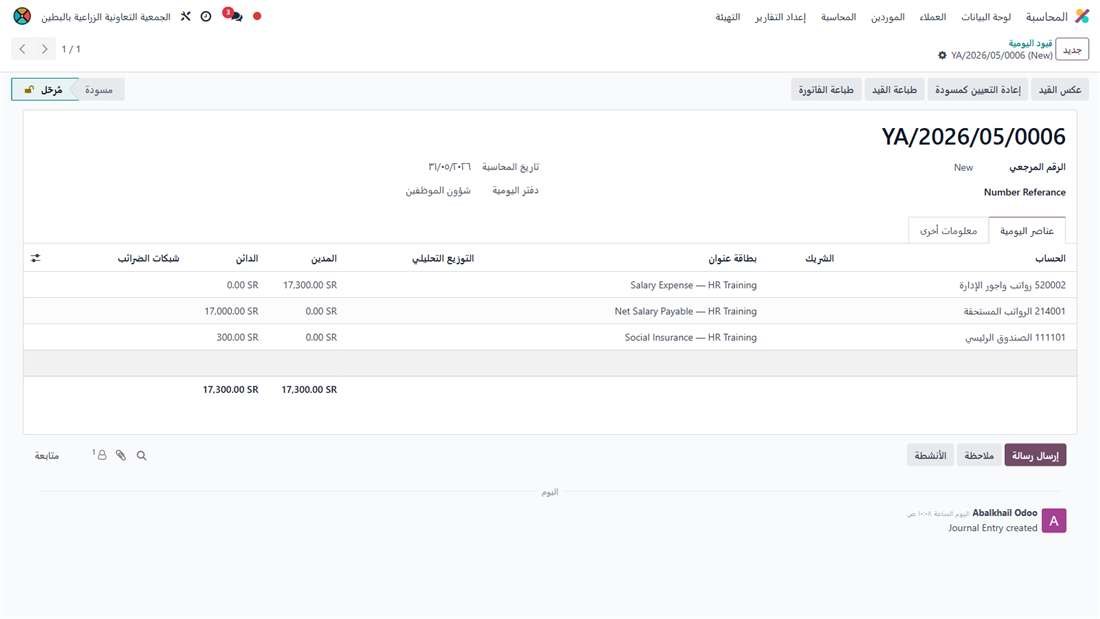
Task: Click credit value 300.00 SR
Action: coord(237,338)
